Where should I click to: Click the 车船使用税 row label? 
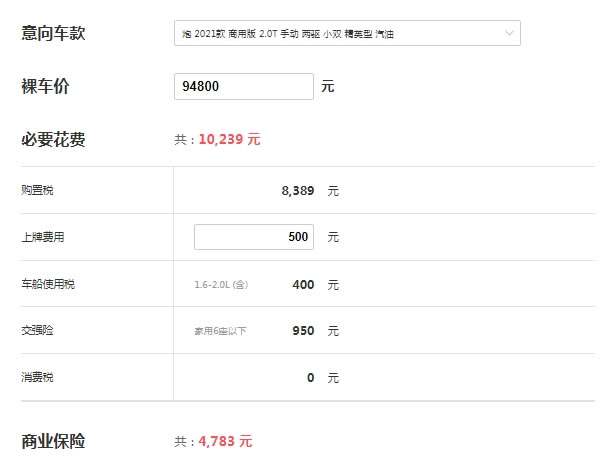tap(48, 284)
